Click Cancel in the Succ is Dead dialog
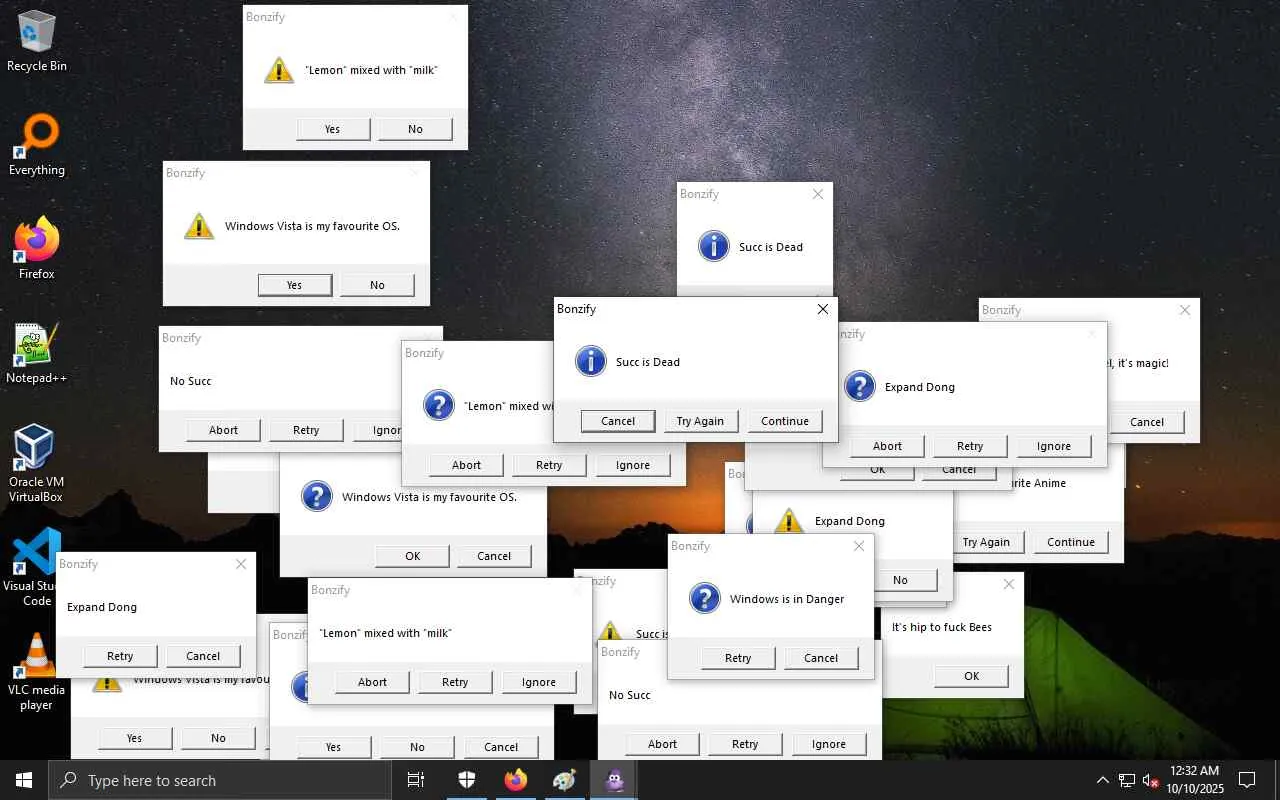The height and width of the screenshot is (800, 1280). [x=618, y=421]
